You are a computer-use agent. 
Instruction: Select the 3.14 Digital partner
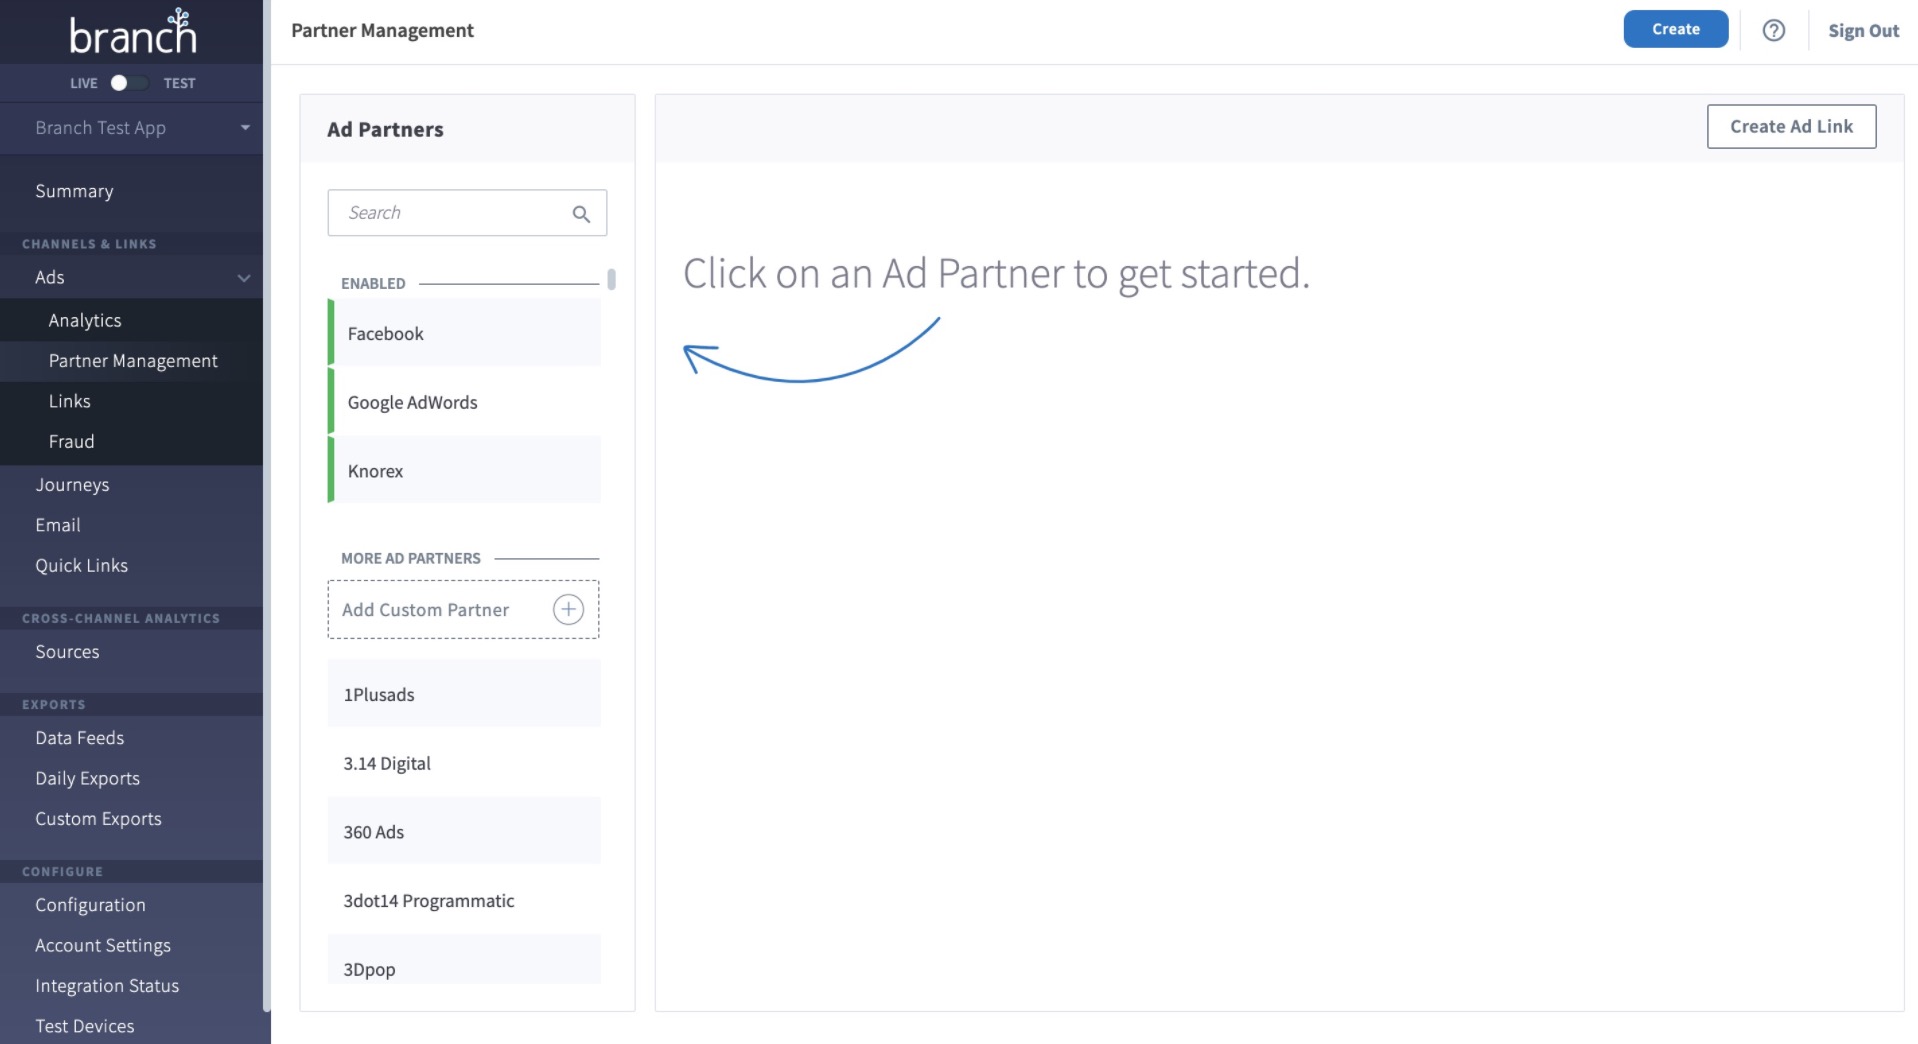click(465, 763)
